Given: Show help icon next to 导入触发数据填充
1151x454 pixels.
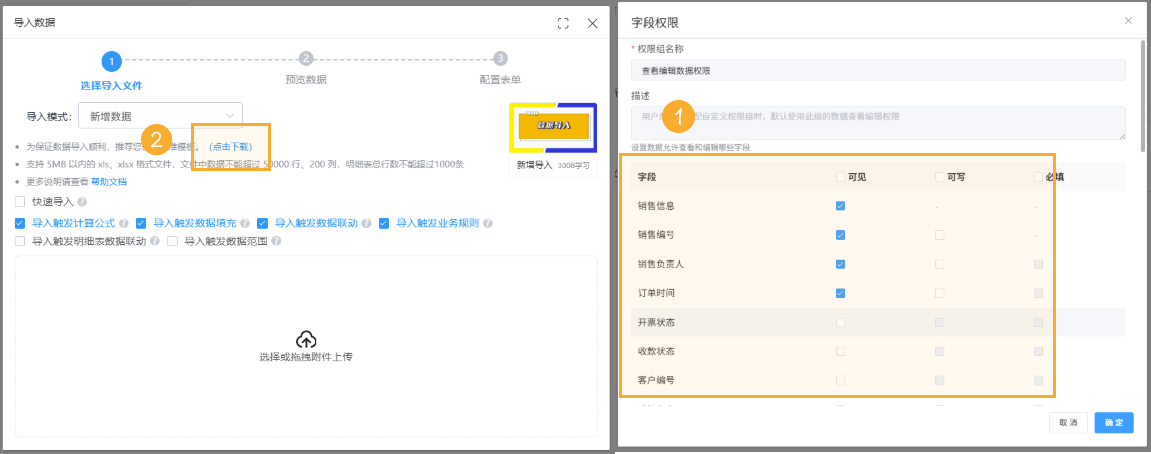Looking at the screenshot, I should (245, 223).
